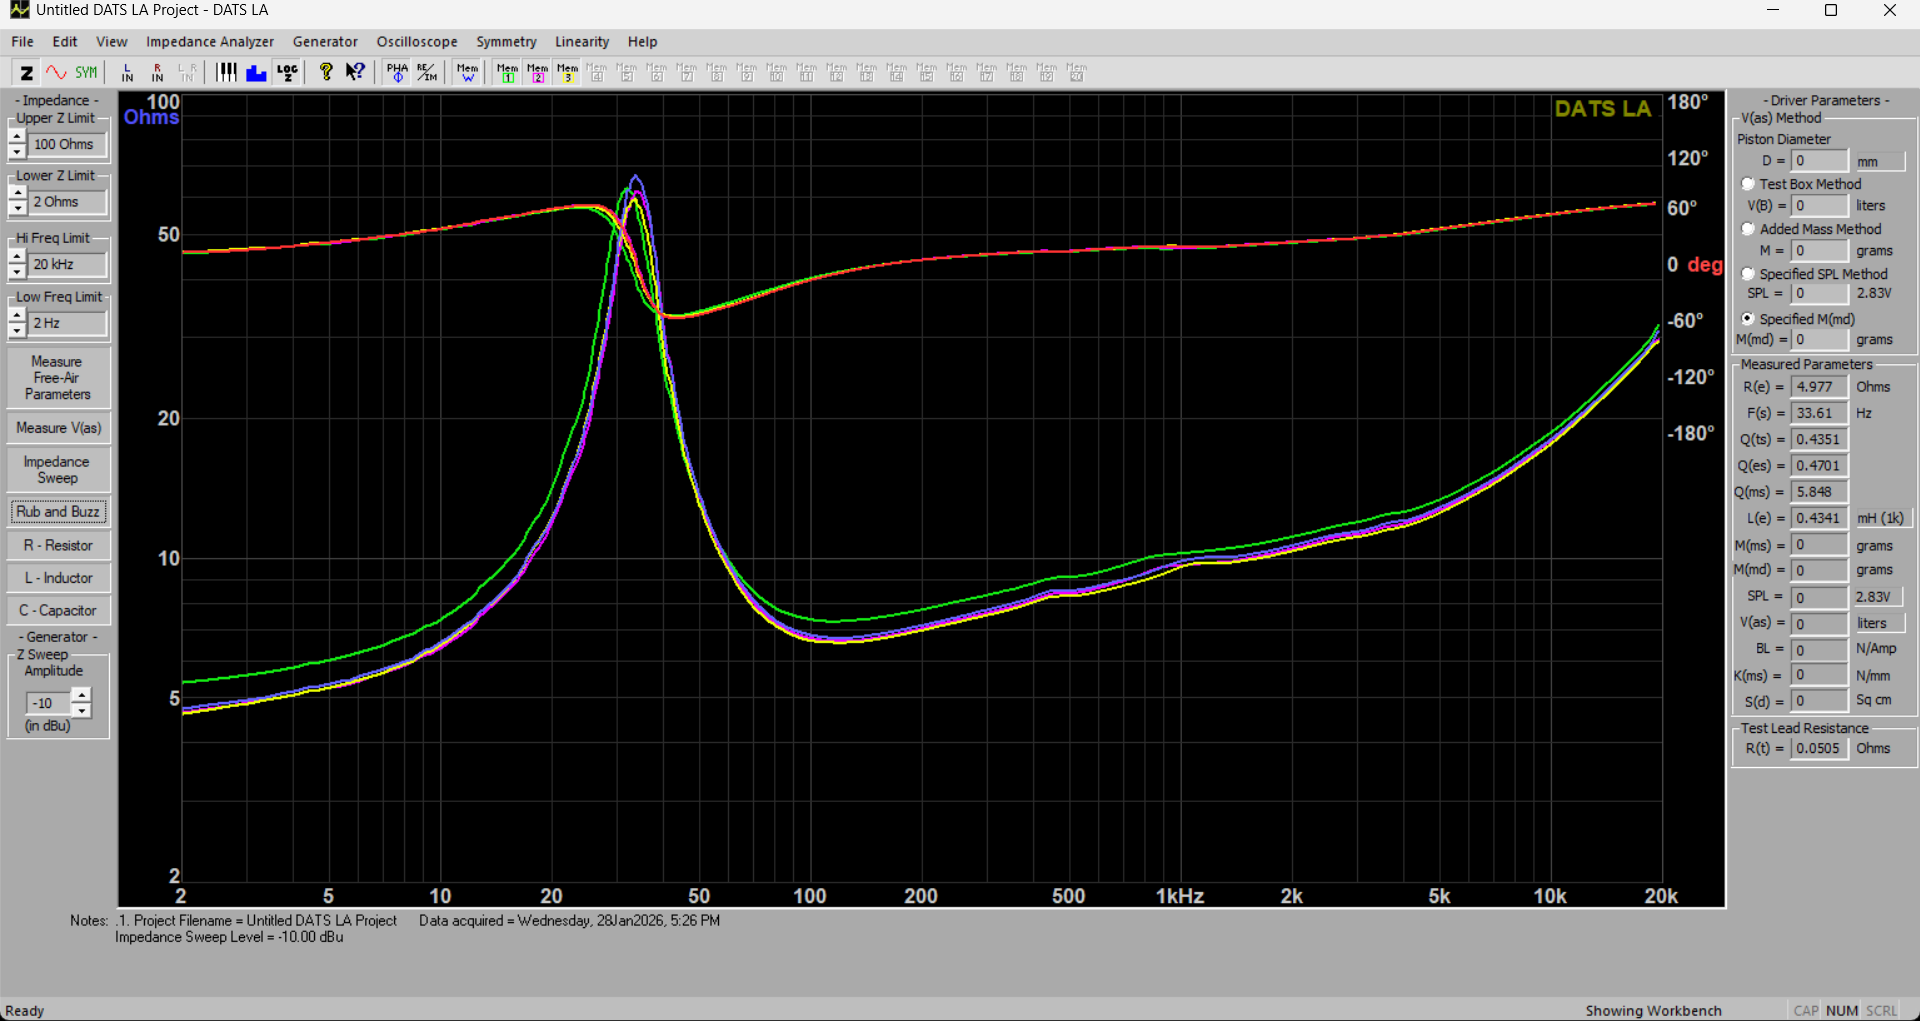The height and width of the screenshot is (1021, 1920).
Task: Select the red sine wave generator icon
Action: click(56, 72)
